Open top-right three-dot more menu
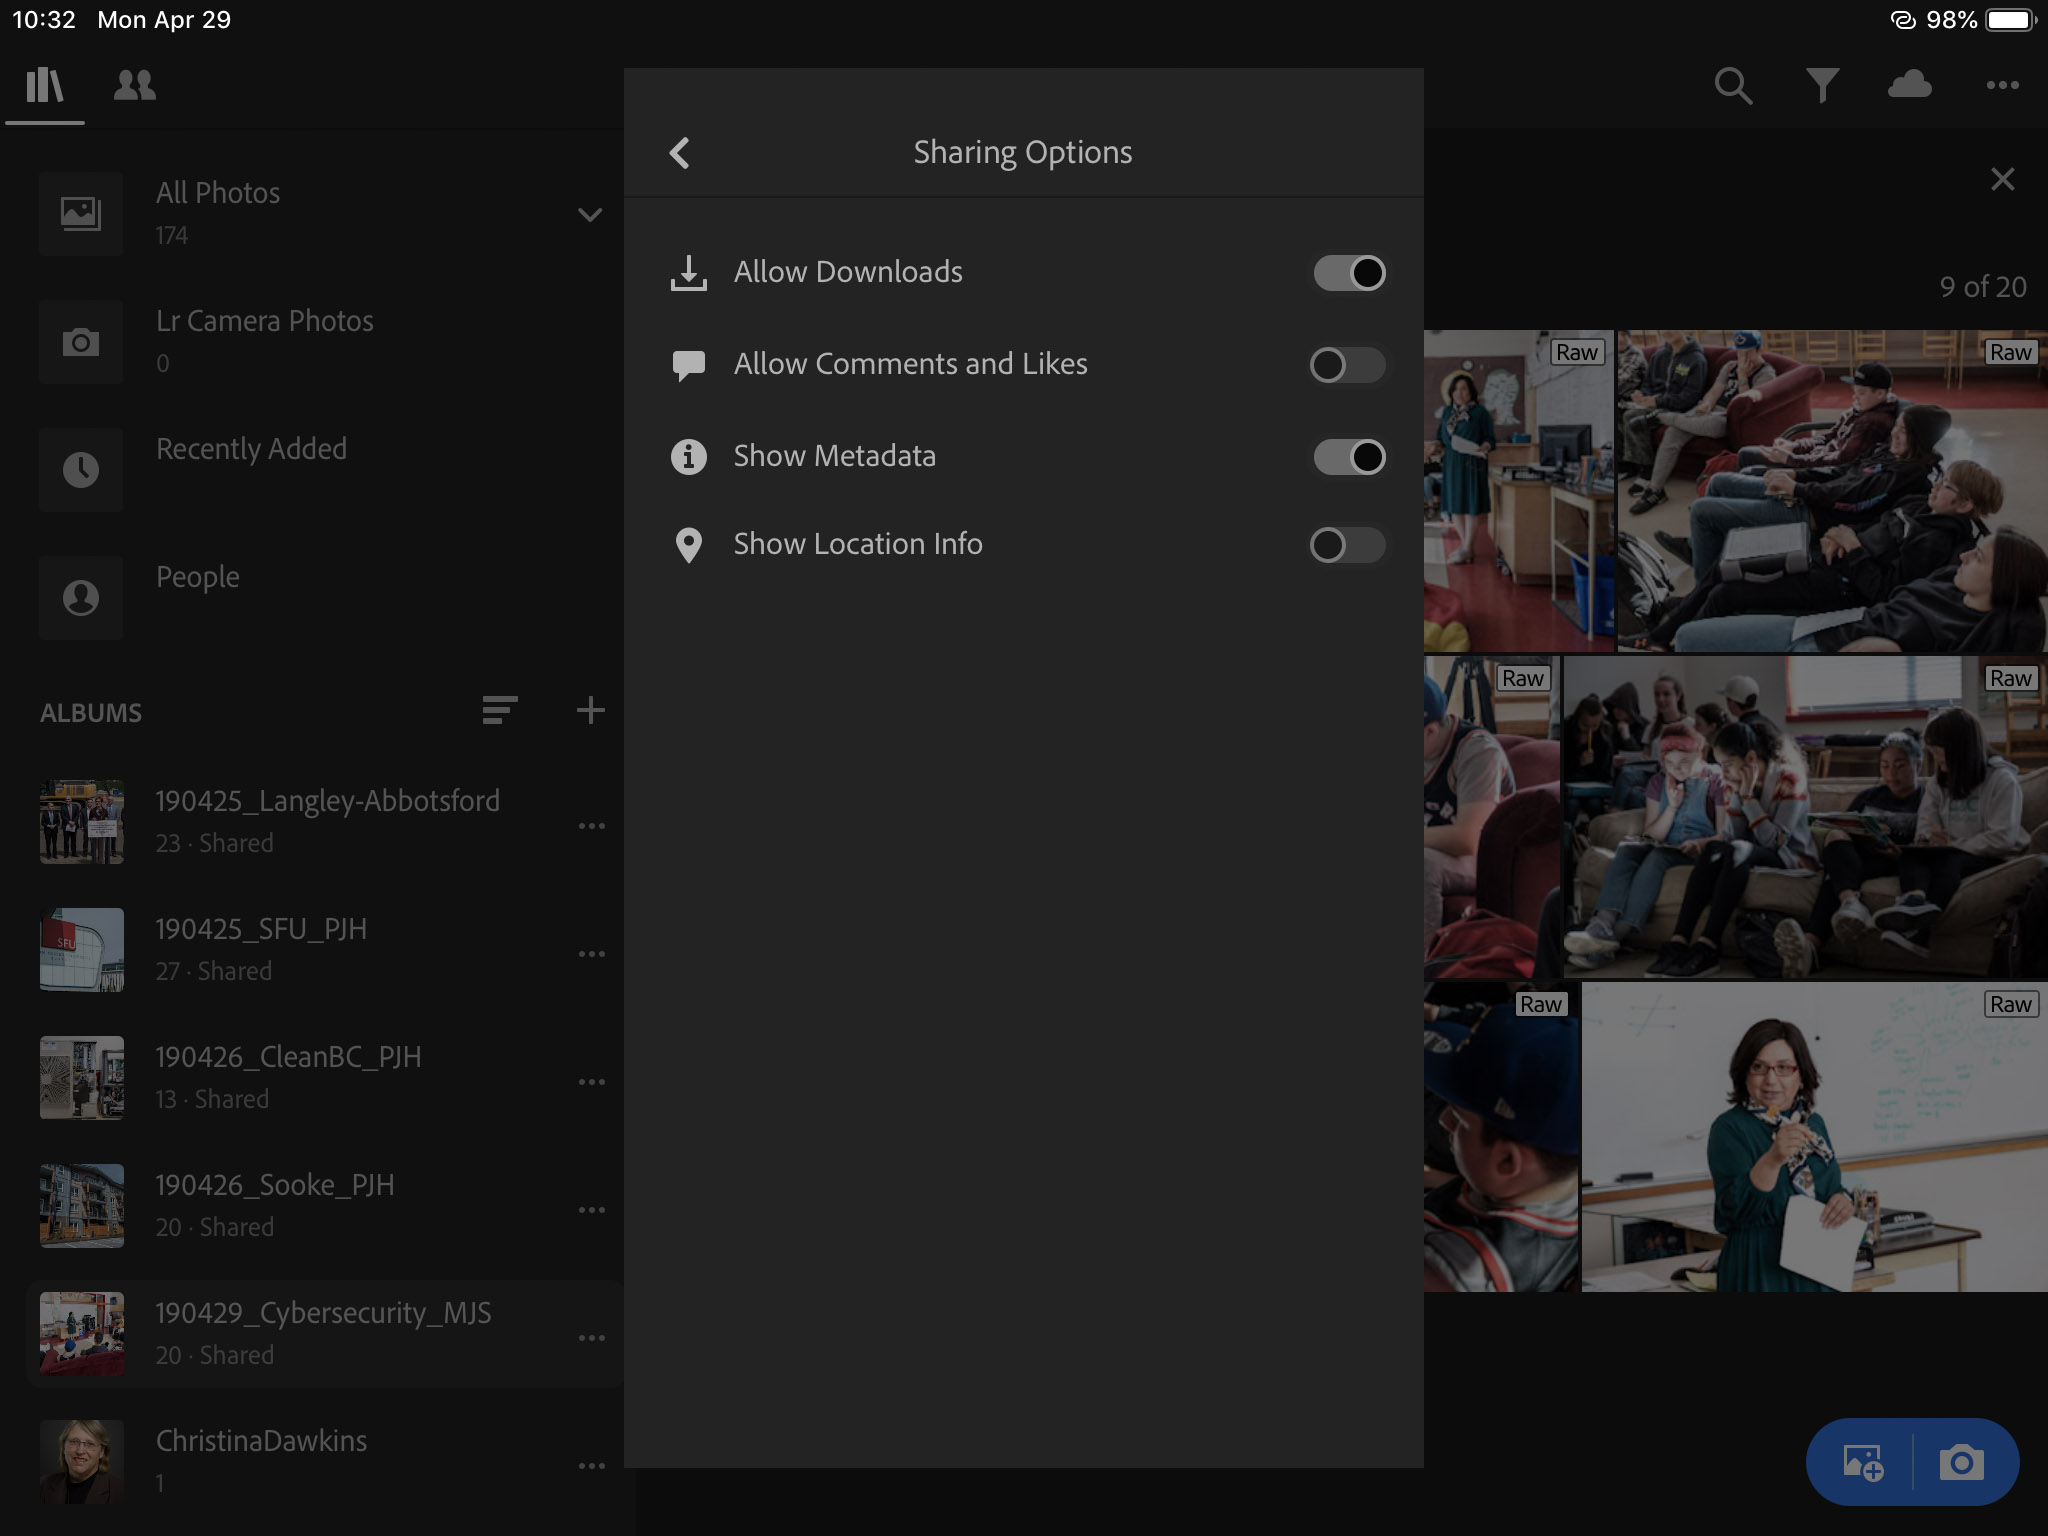Screen dimensions: 2048x1536 tap(2002, 86)
